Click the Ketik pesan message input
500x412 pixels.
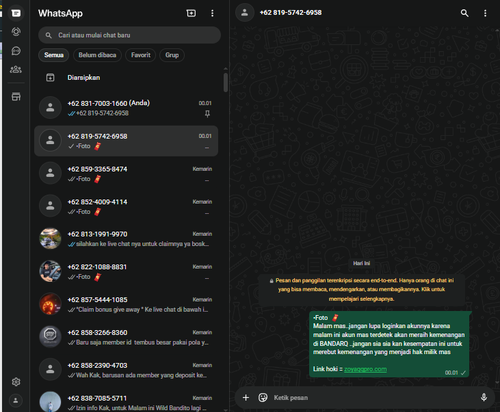pos(373,397)
